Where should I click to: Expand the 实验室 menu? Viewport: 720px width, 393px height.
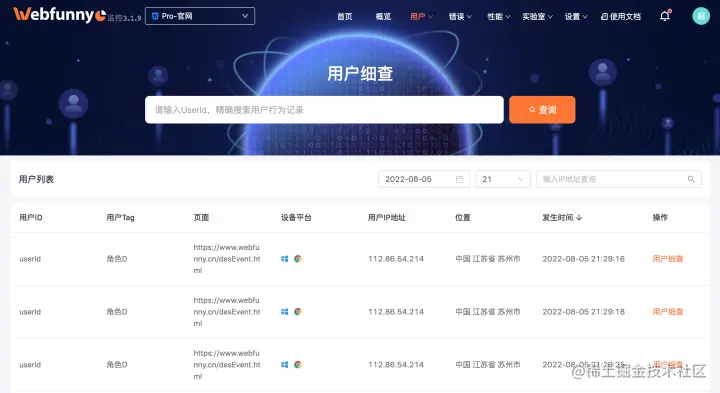537,17
